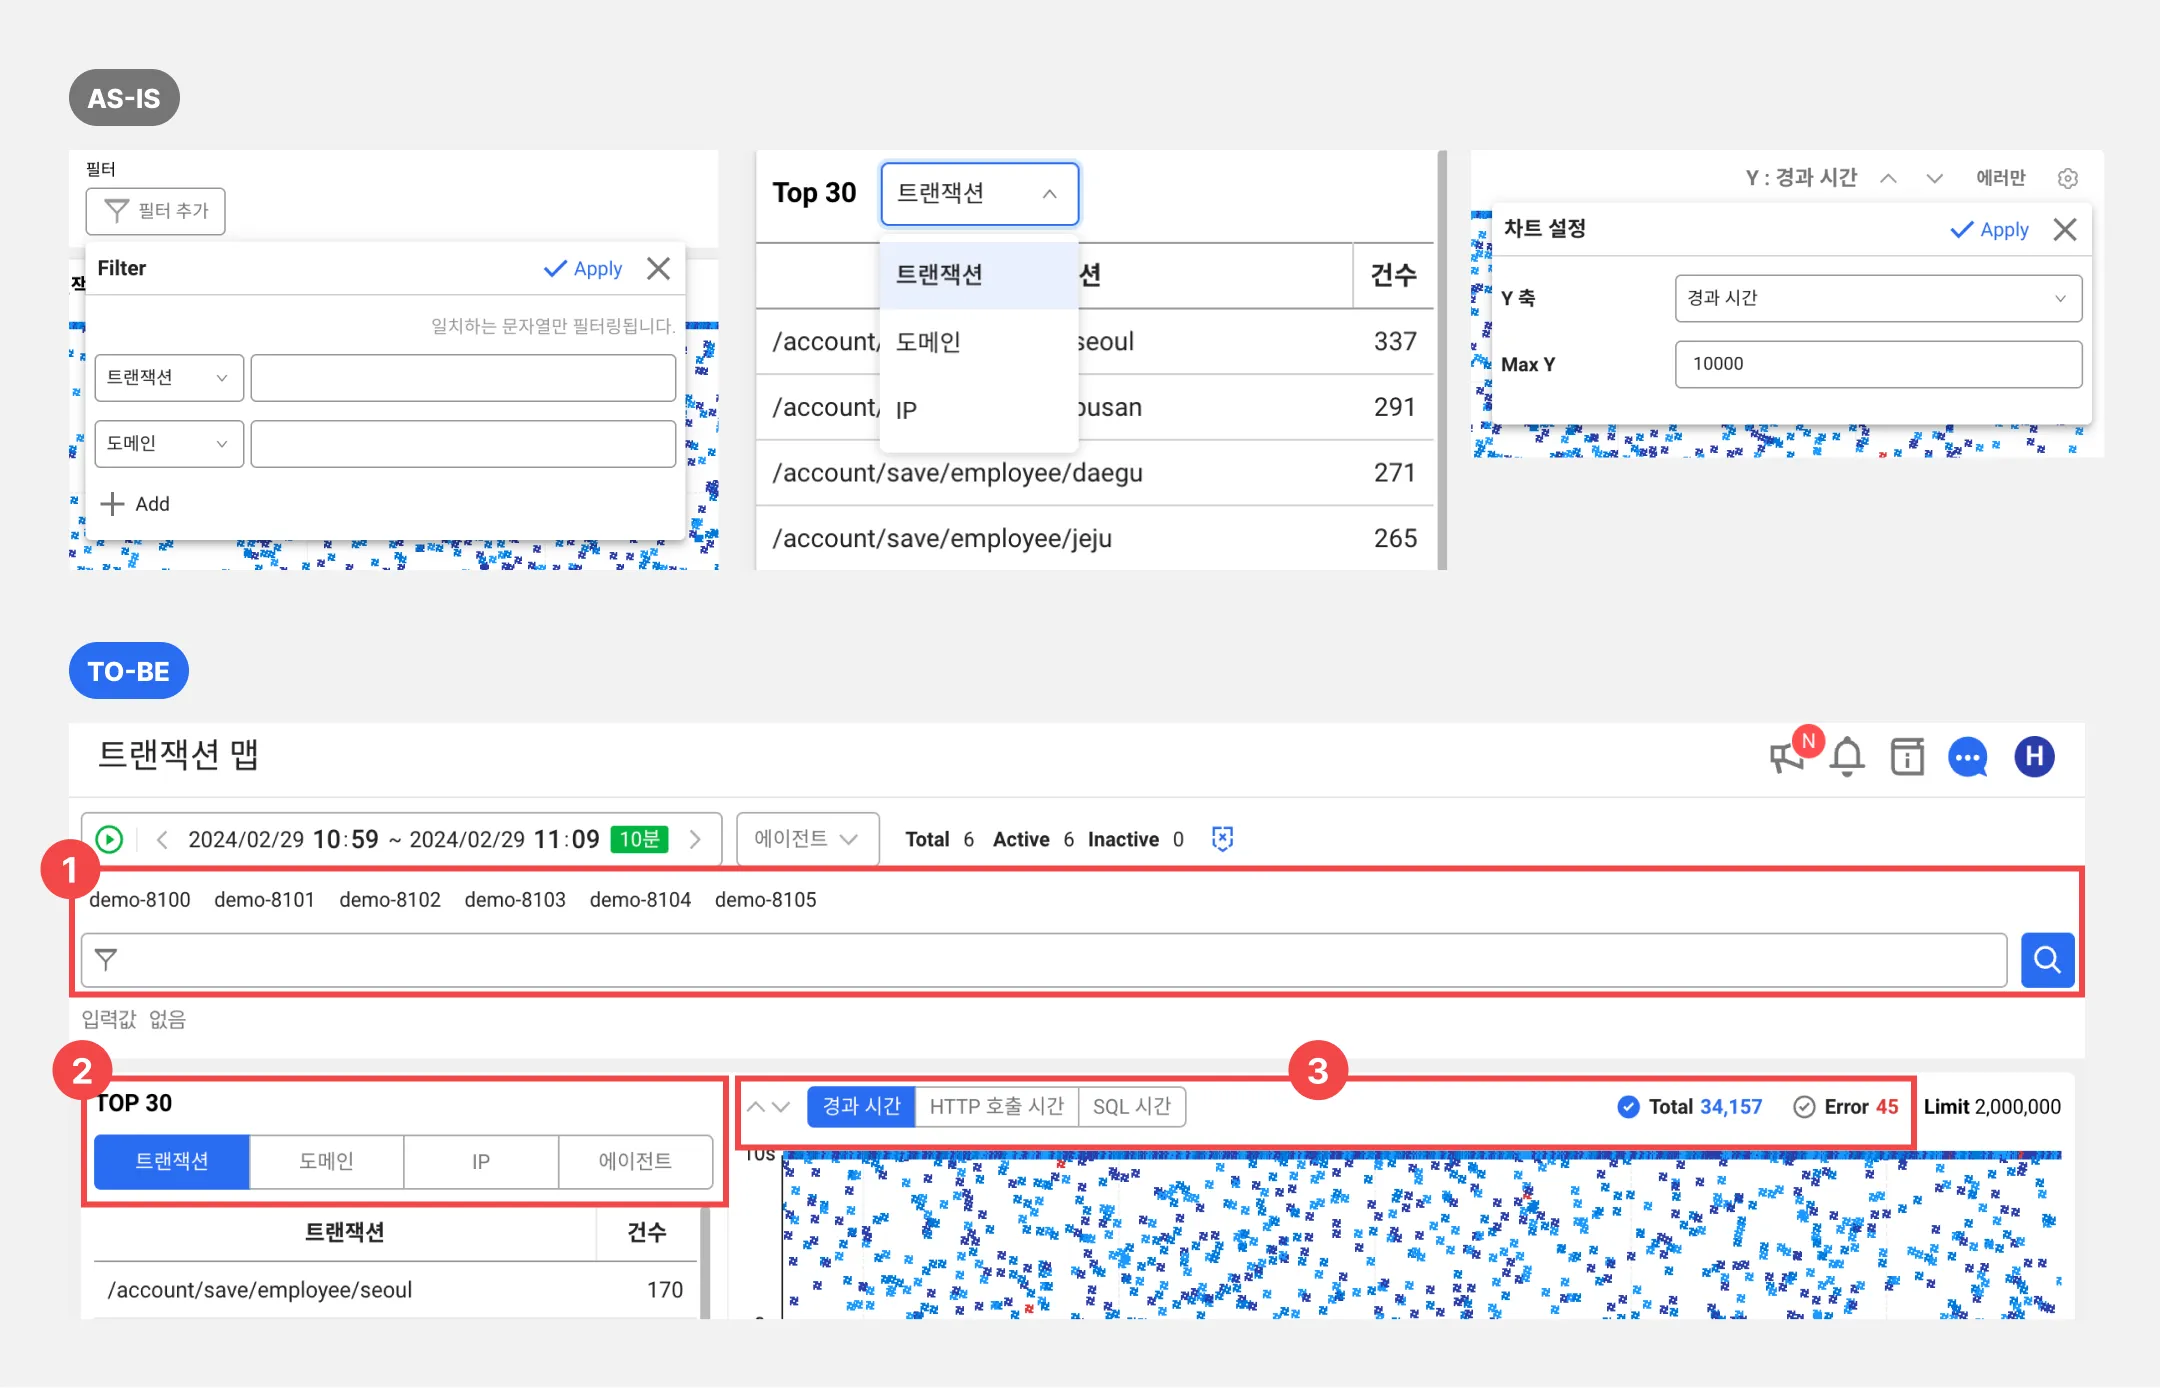Click the blue search magnifier button
This screenshot has width=2160, height=1388.
(2047, 960)
